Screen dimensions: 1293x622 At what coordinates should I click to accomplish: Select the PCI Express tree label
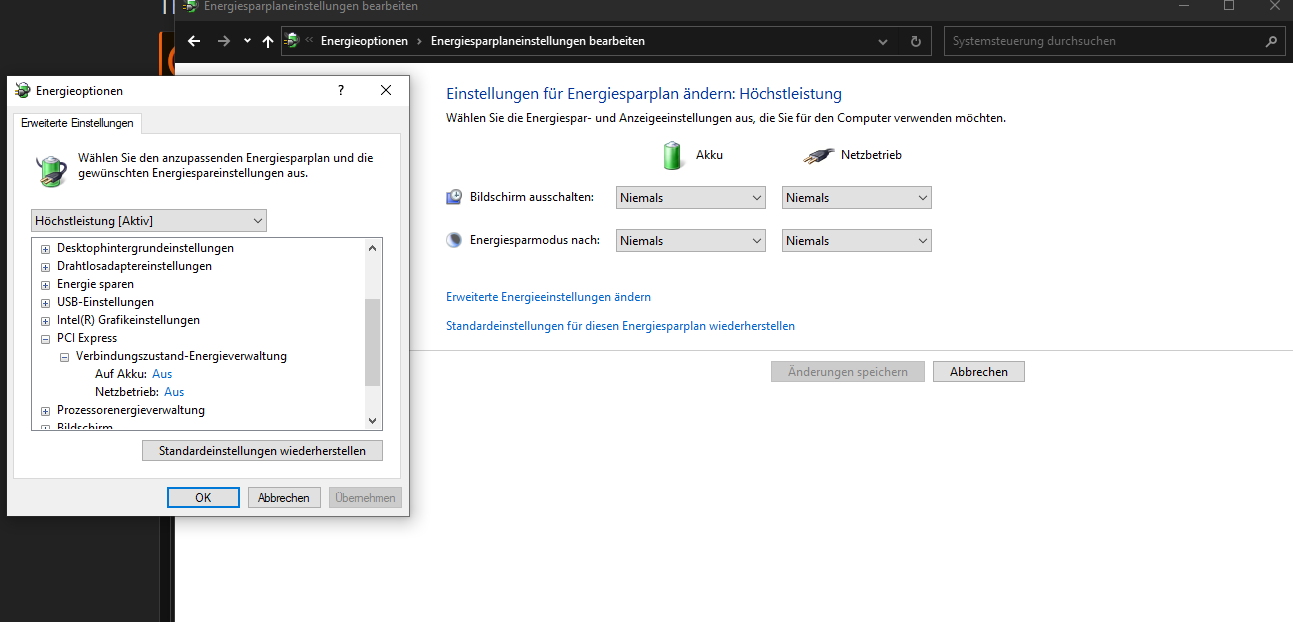pos(87,338)
